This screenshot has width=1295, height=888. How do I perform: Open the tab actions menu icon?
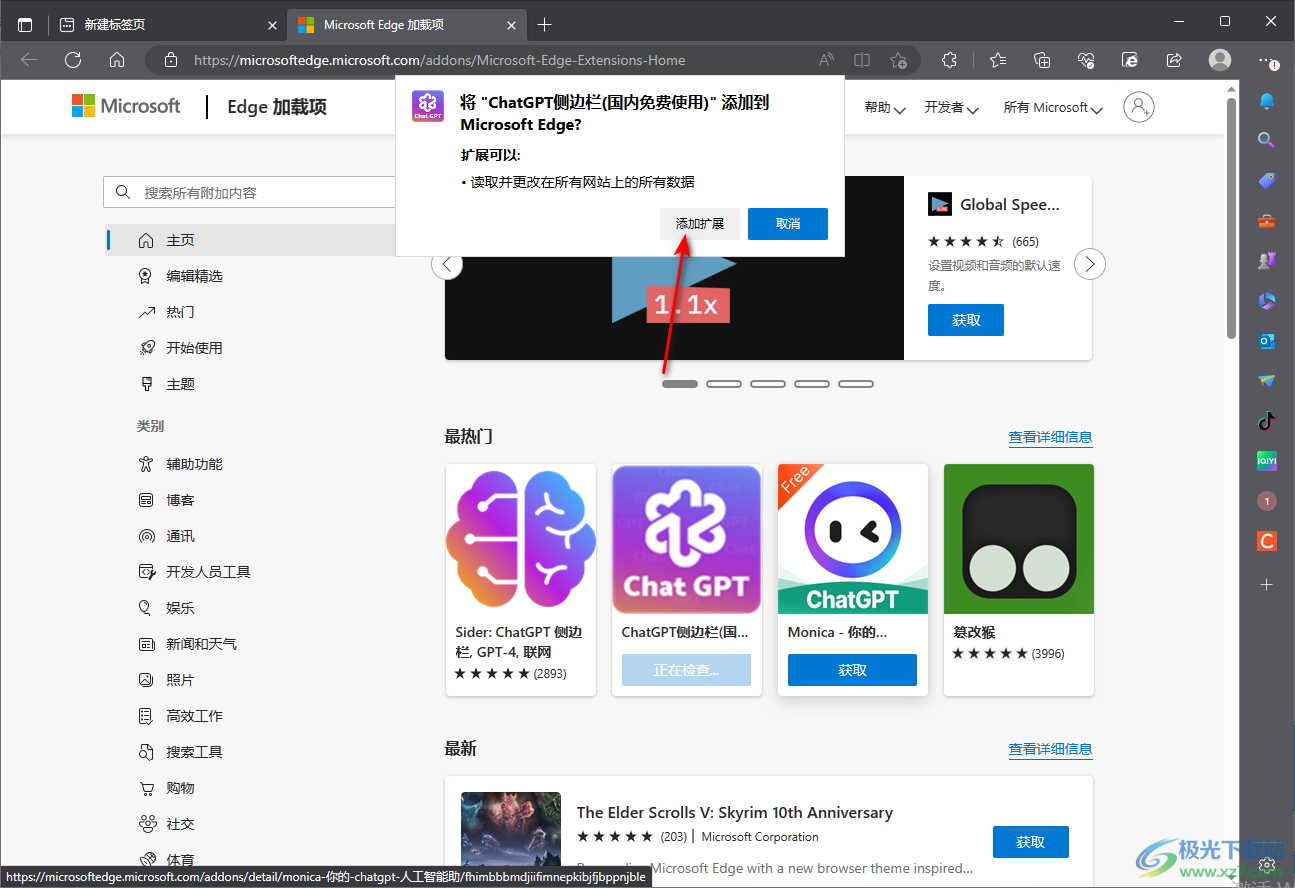coord(25,24)
